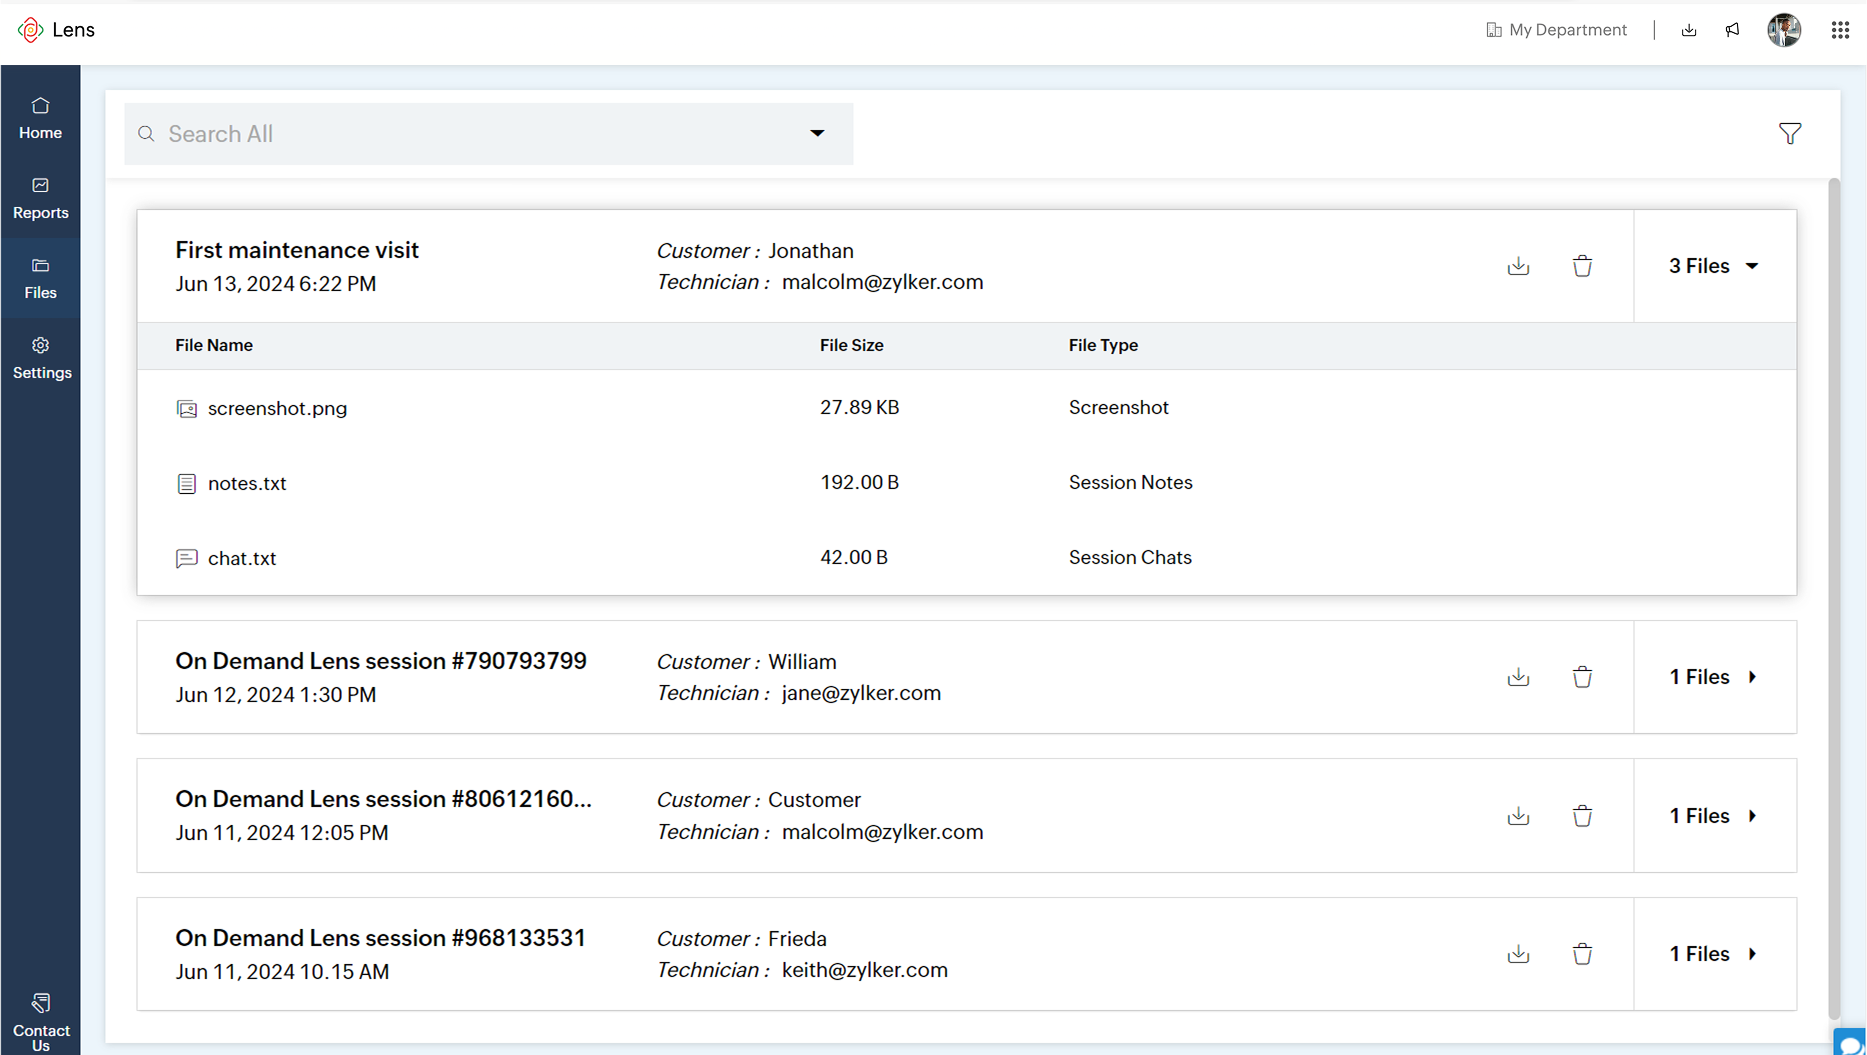Click the chat.txt file icon
Image resolution: width=1867 pixels, height=1055 pixels.
pos(187,558)
